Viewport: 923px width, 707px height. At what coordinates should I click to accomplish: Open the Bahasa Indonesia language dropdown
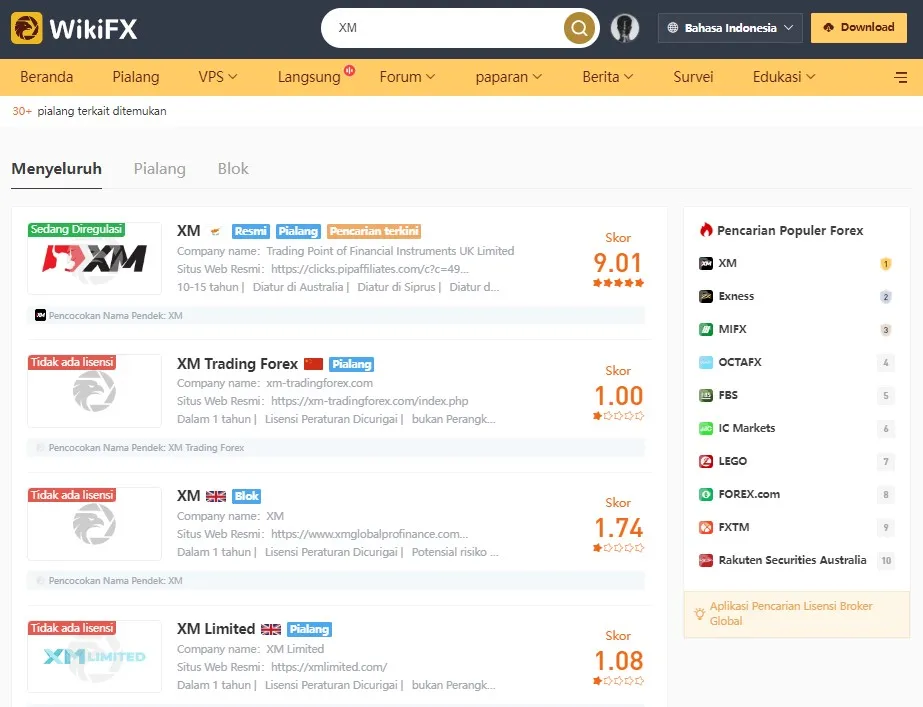point(730,28)
